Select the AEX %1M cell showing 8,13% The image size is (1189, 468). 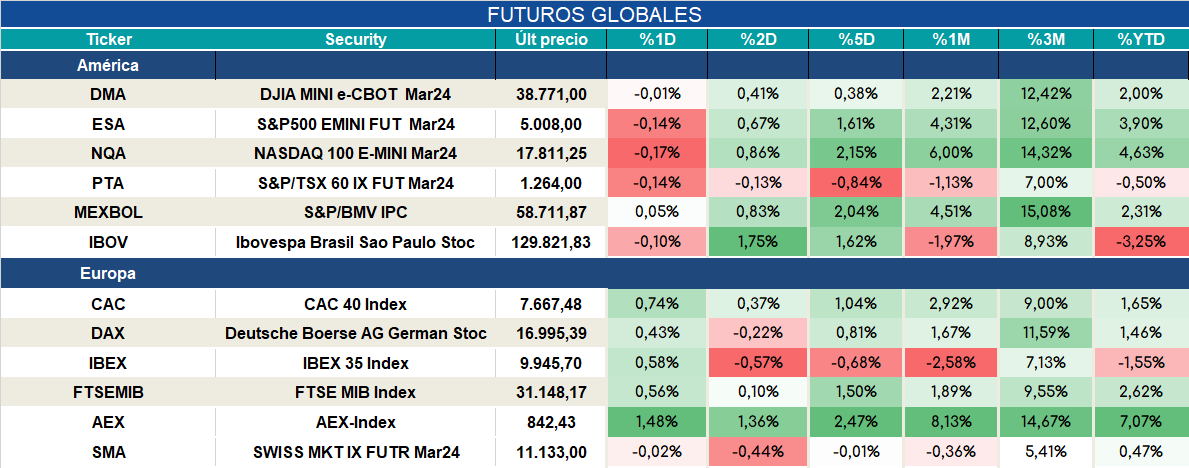pyautogui.click(x=951, y=423)
